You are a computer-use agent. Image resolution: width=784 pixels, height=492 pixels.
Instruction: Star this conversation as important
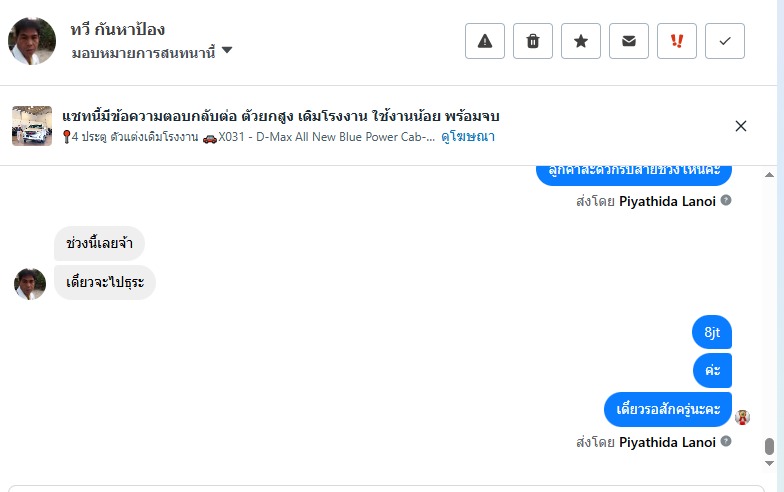581,41
